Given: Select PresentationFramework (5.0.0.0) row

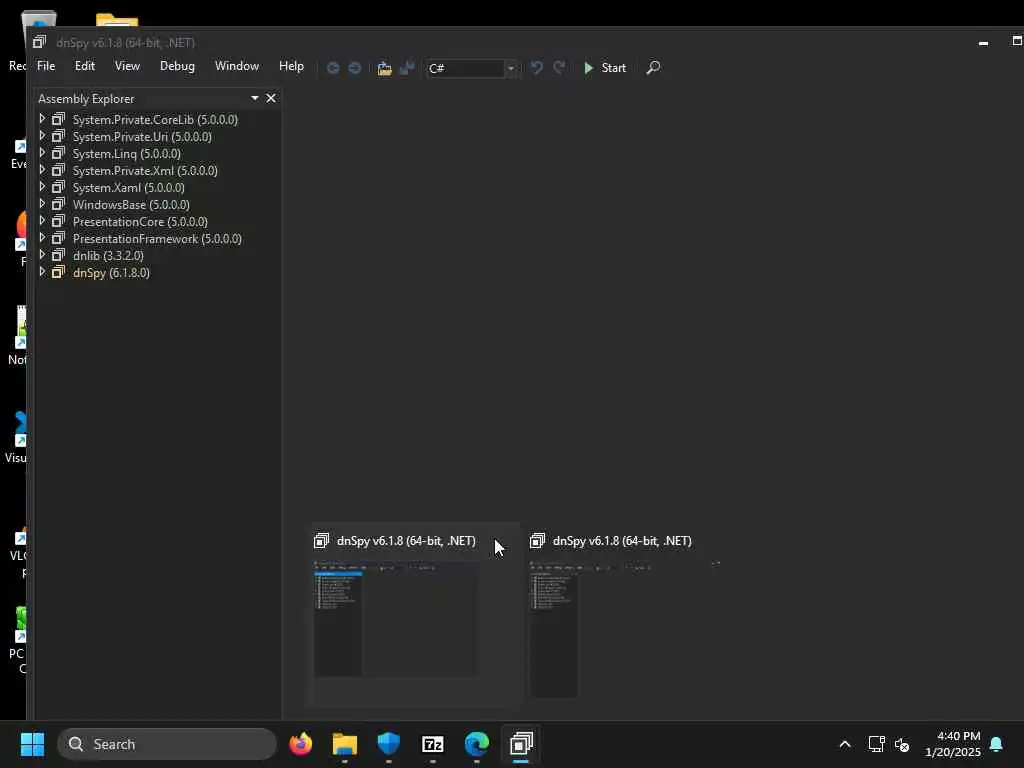Looking at the screenshot, I should click(157, 238).
